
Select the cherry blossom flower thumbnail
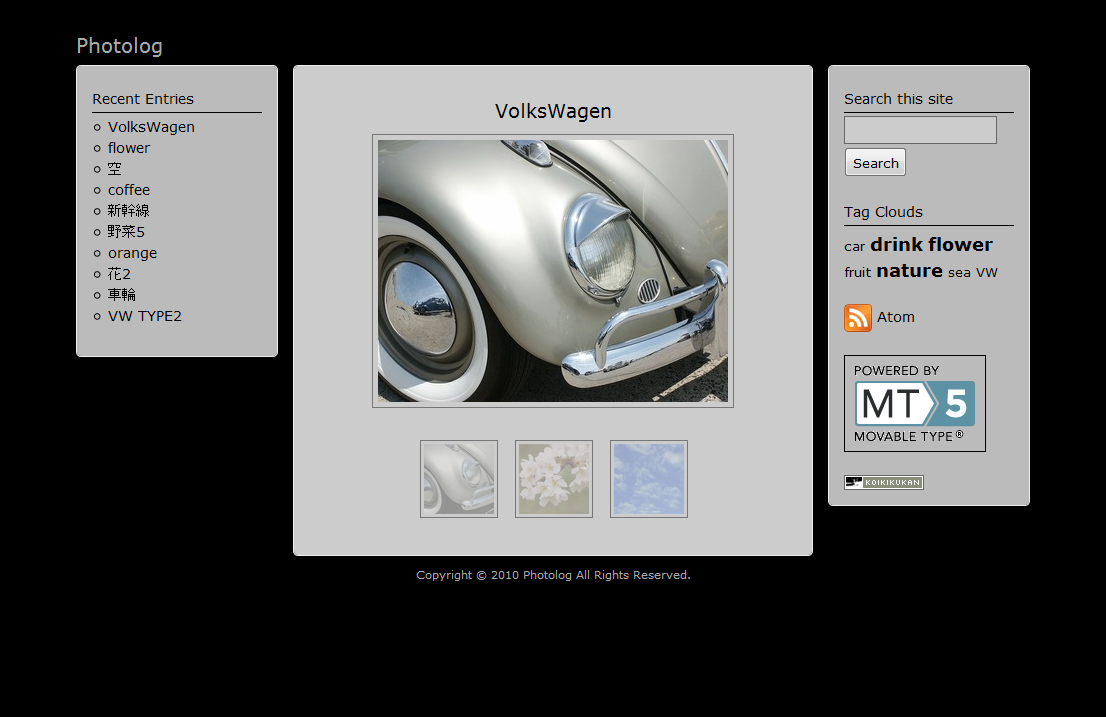coord(554,479)
